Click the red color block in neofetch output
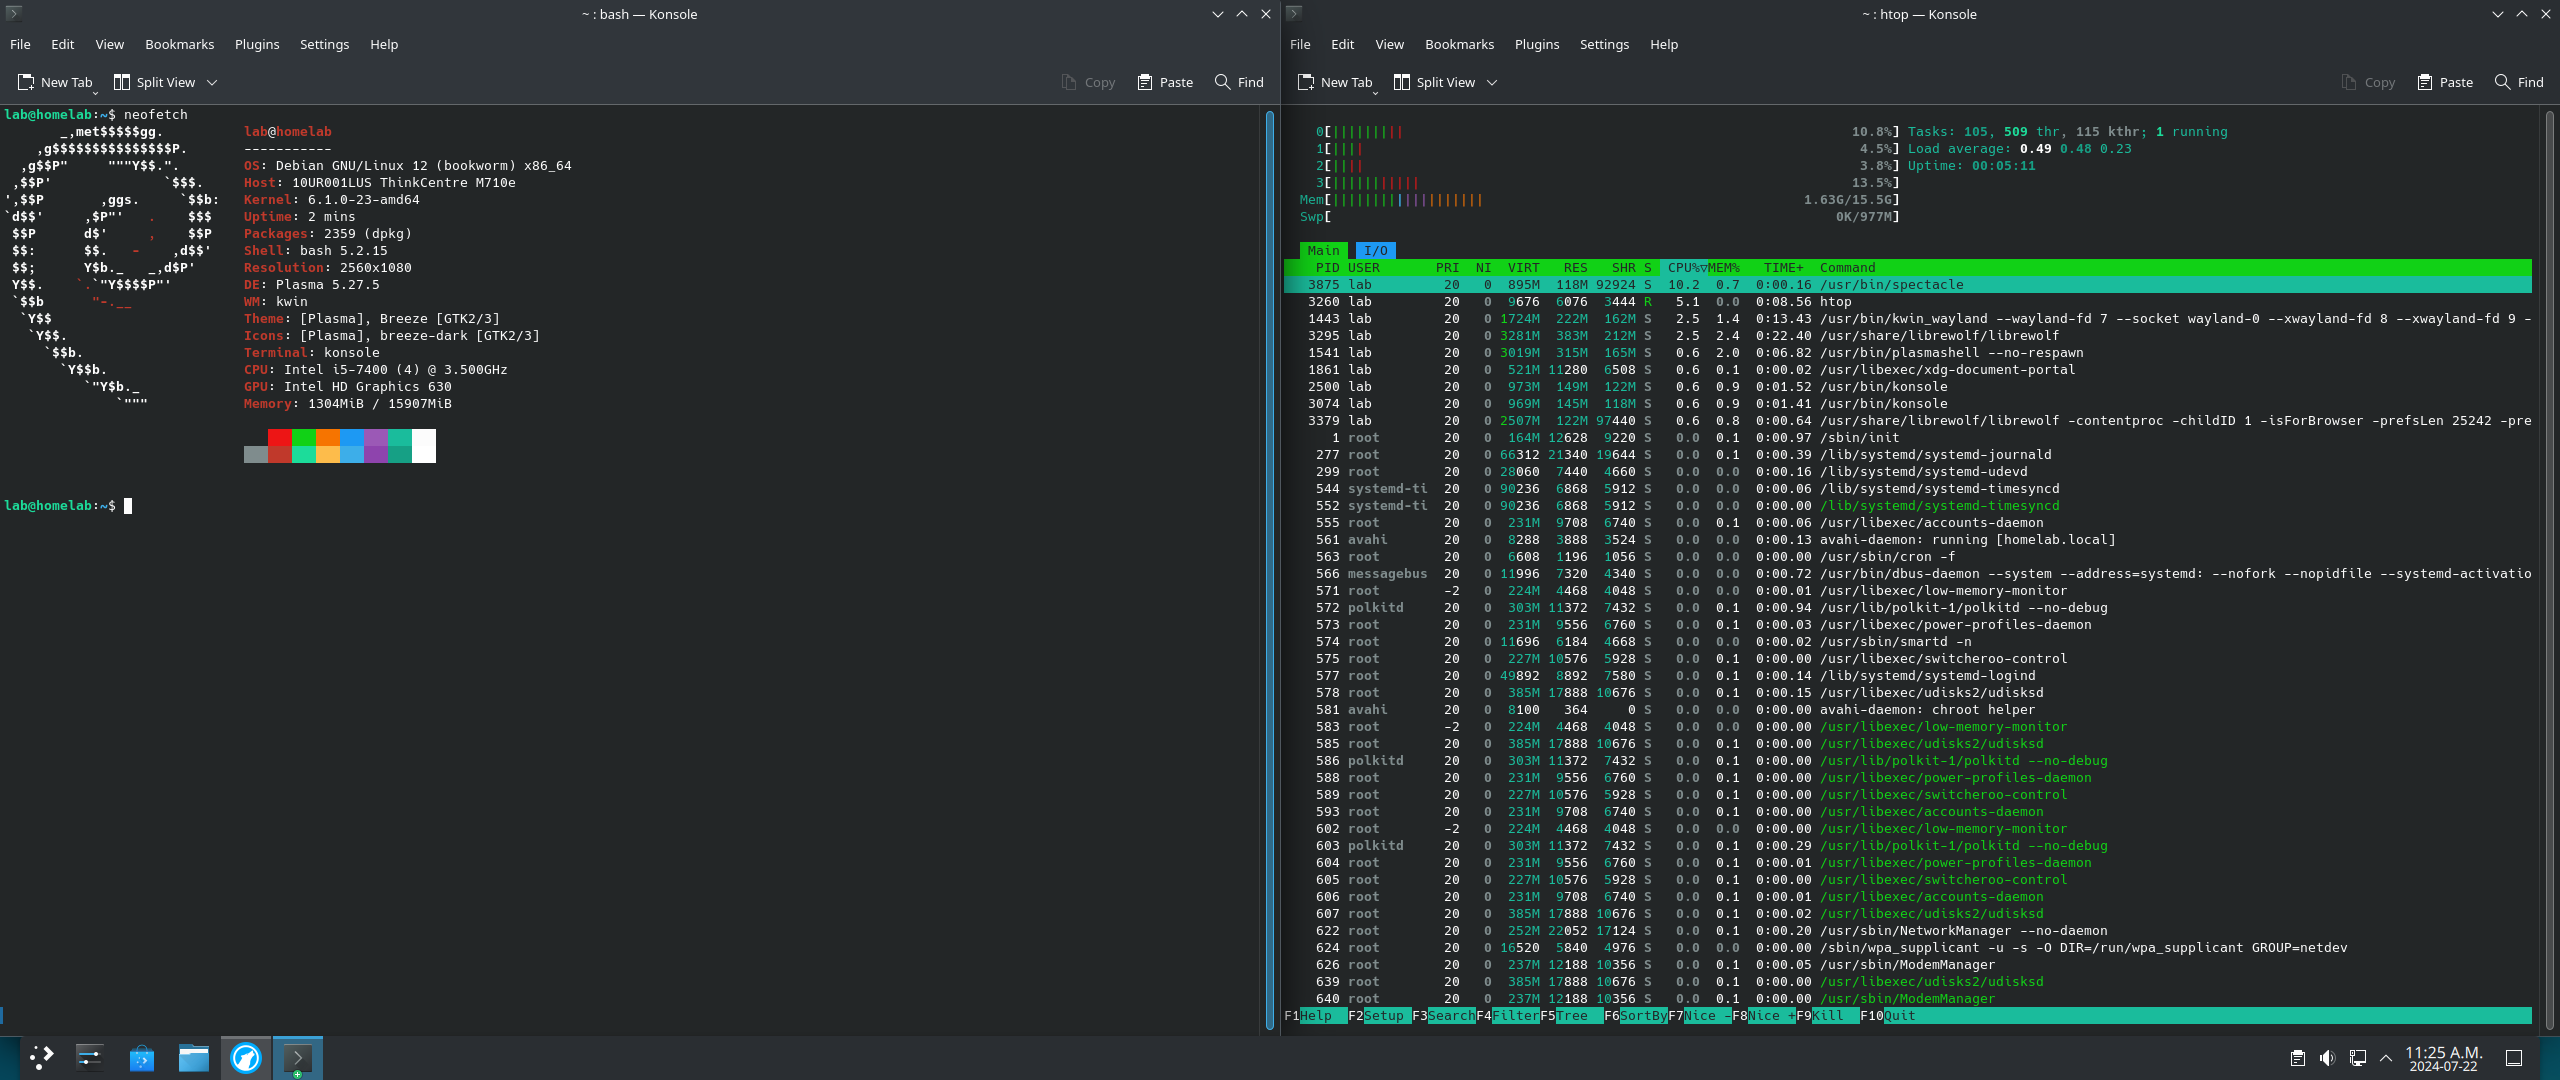The height and width of the screenshot is (1080, 2560). point(279,437)
